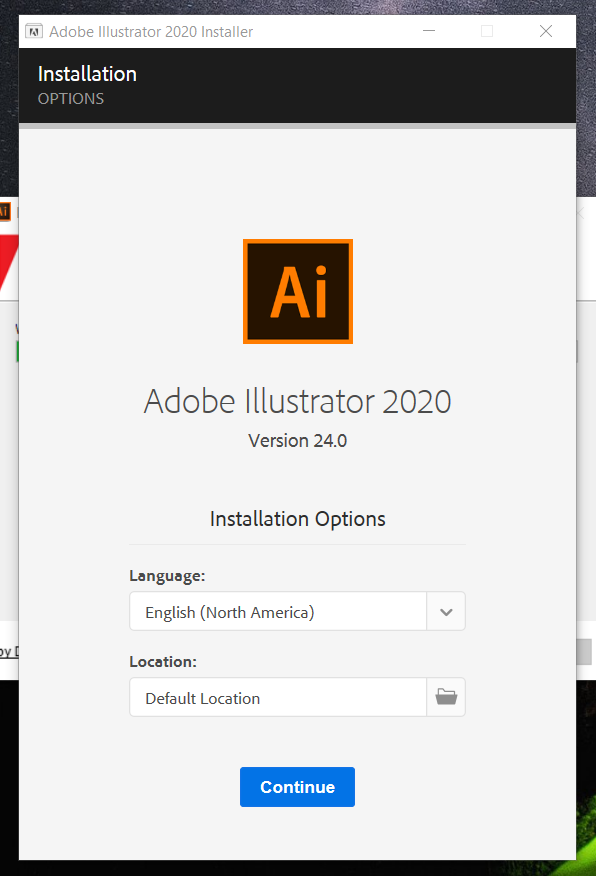The height and width of the screenshot is (876, 596).
Task: Click the Adobe Illustrator Ai logo
Action: pyautogui.click(x=298, y=291)
